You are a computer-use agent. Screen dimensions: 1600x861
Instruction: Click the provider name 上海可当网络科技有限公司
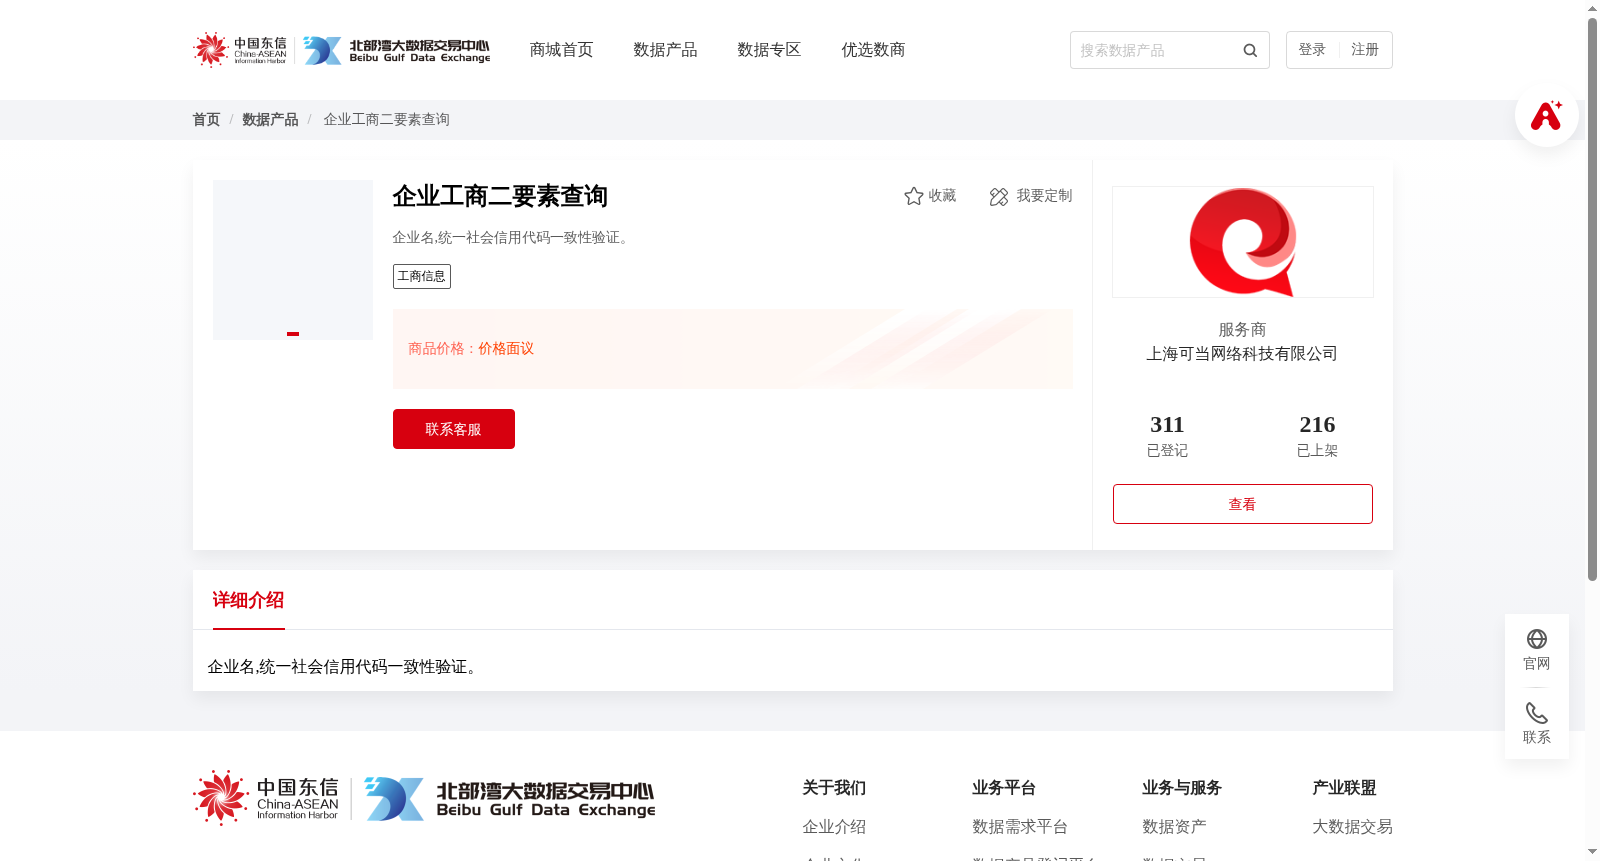tap(1242, 354)
